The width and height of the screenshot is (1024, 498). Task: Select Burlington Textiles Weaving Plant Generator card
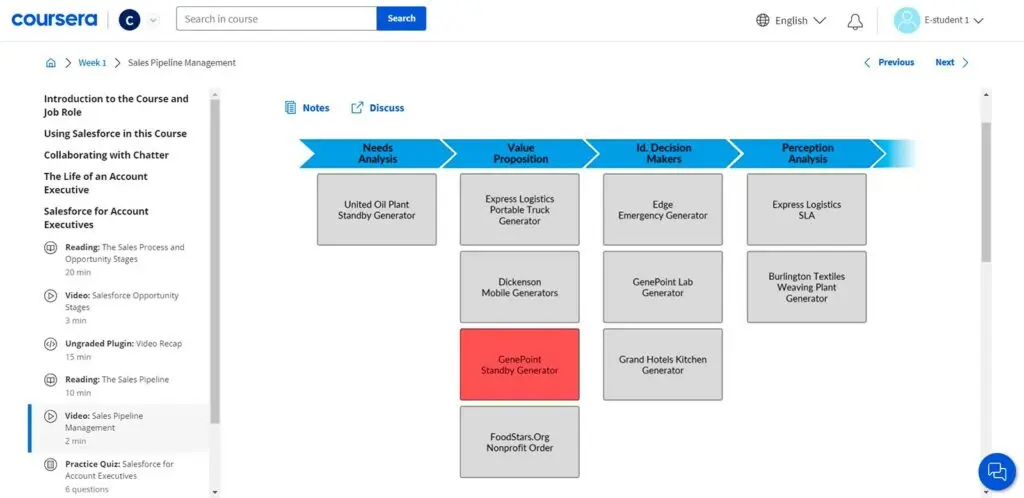(x=807, y=287)
